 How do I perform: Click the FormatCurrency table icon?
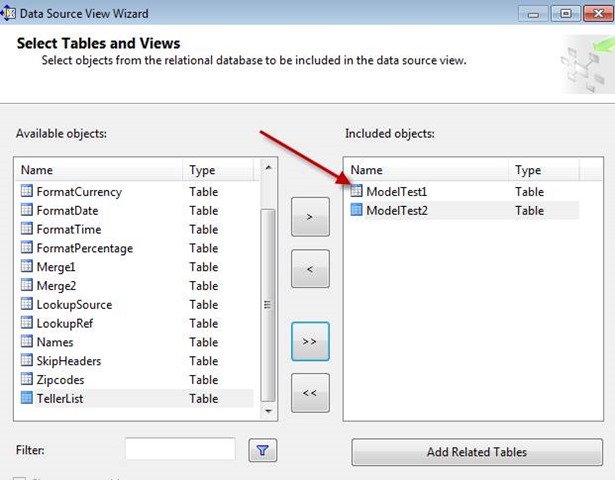tap(27, 192)
